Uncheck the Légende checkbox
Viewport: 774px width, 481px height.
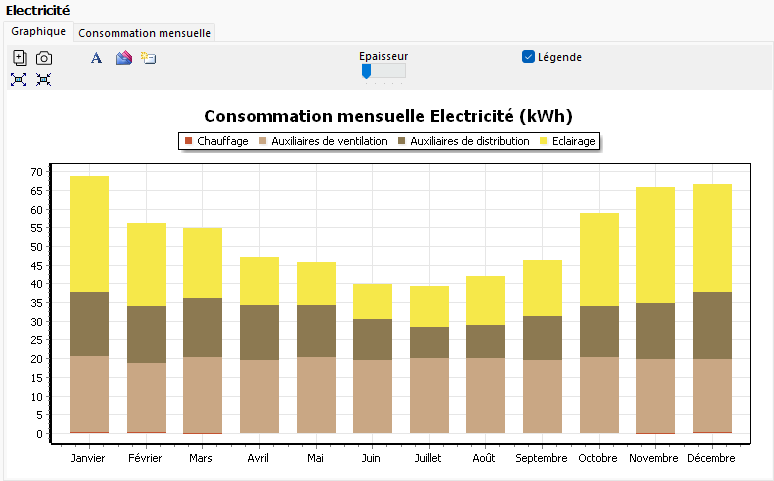(x=528, y=57)
